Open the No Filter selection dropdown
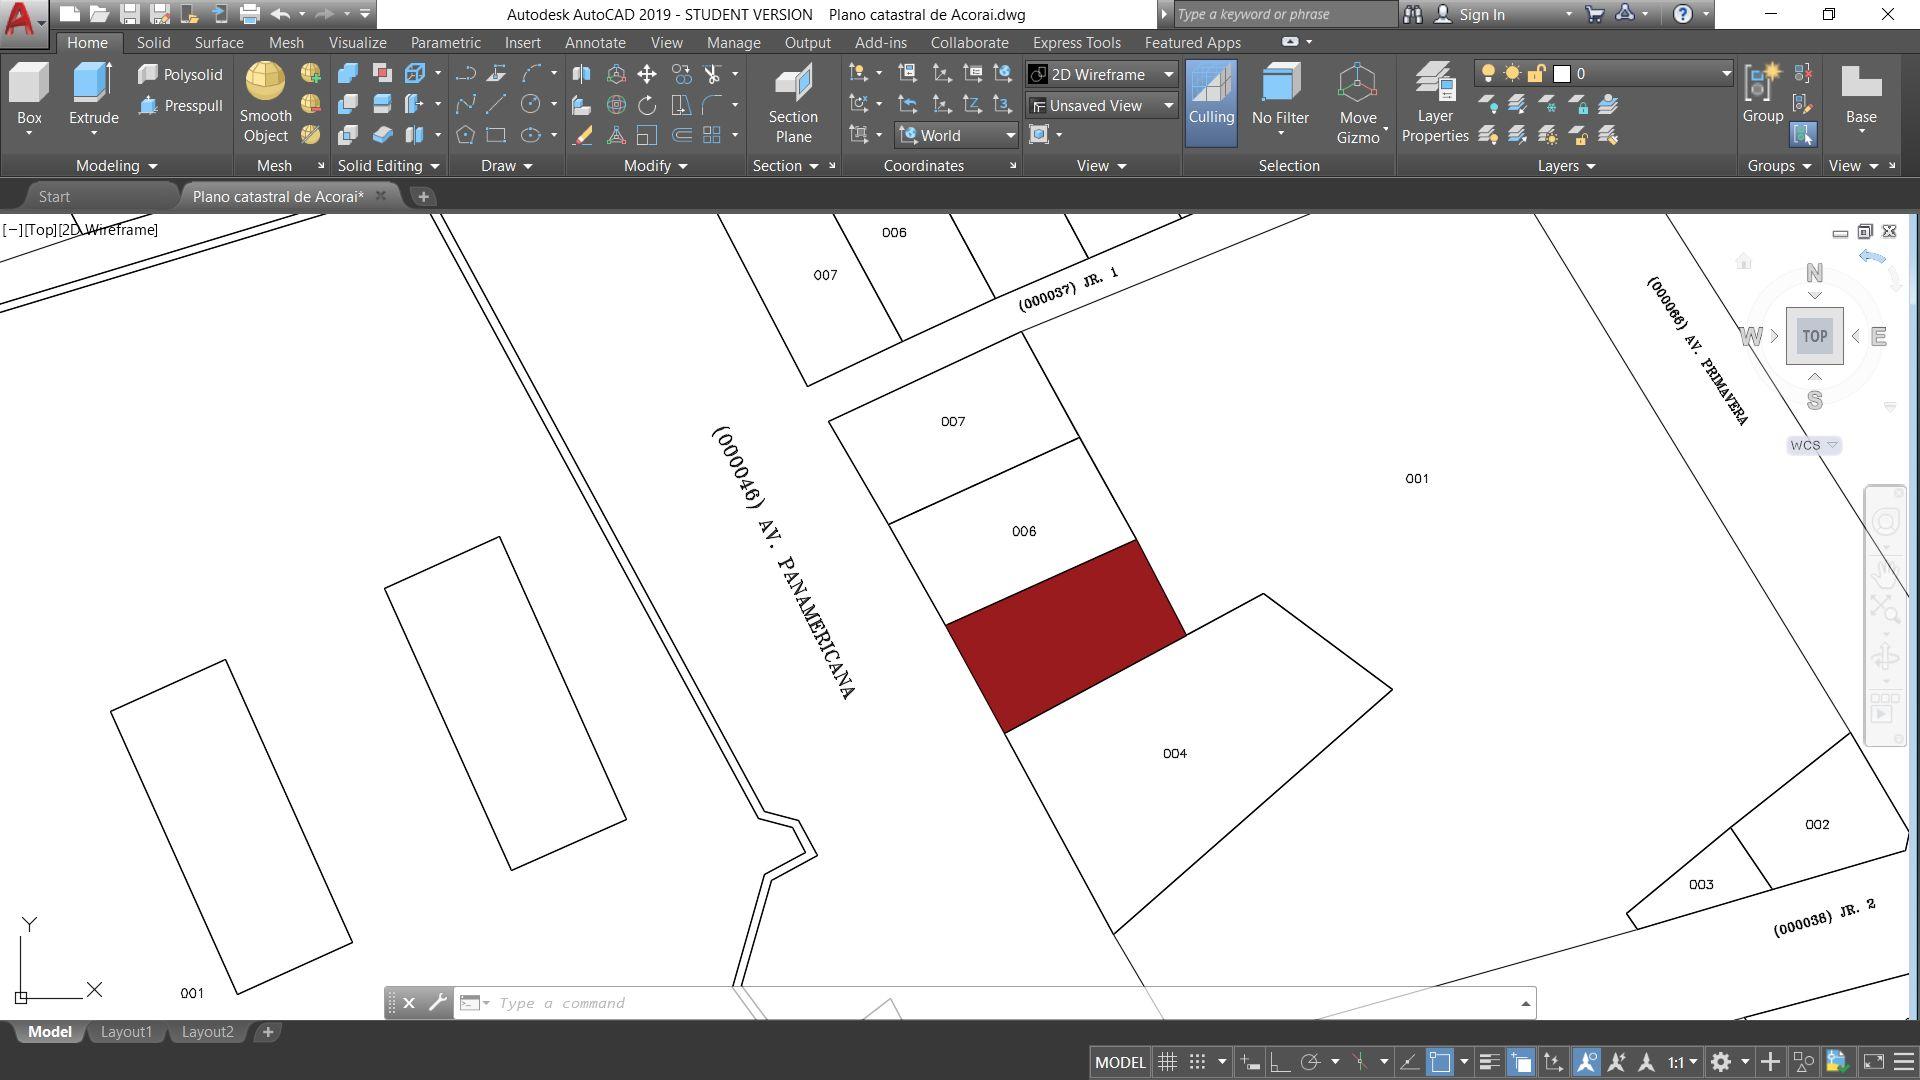Image resolution: width=1920 pixels, height=1080 pixels. pyautogui.click(x=1280, y=98)
